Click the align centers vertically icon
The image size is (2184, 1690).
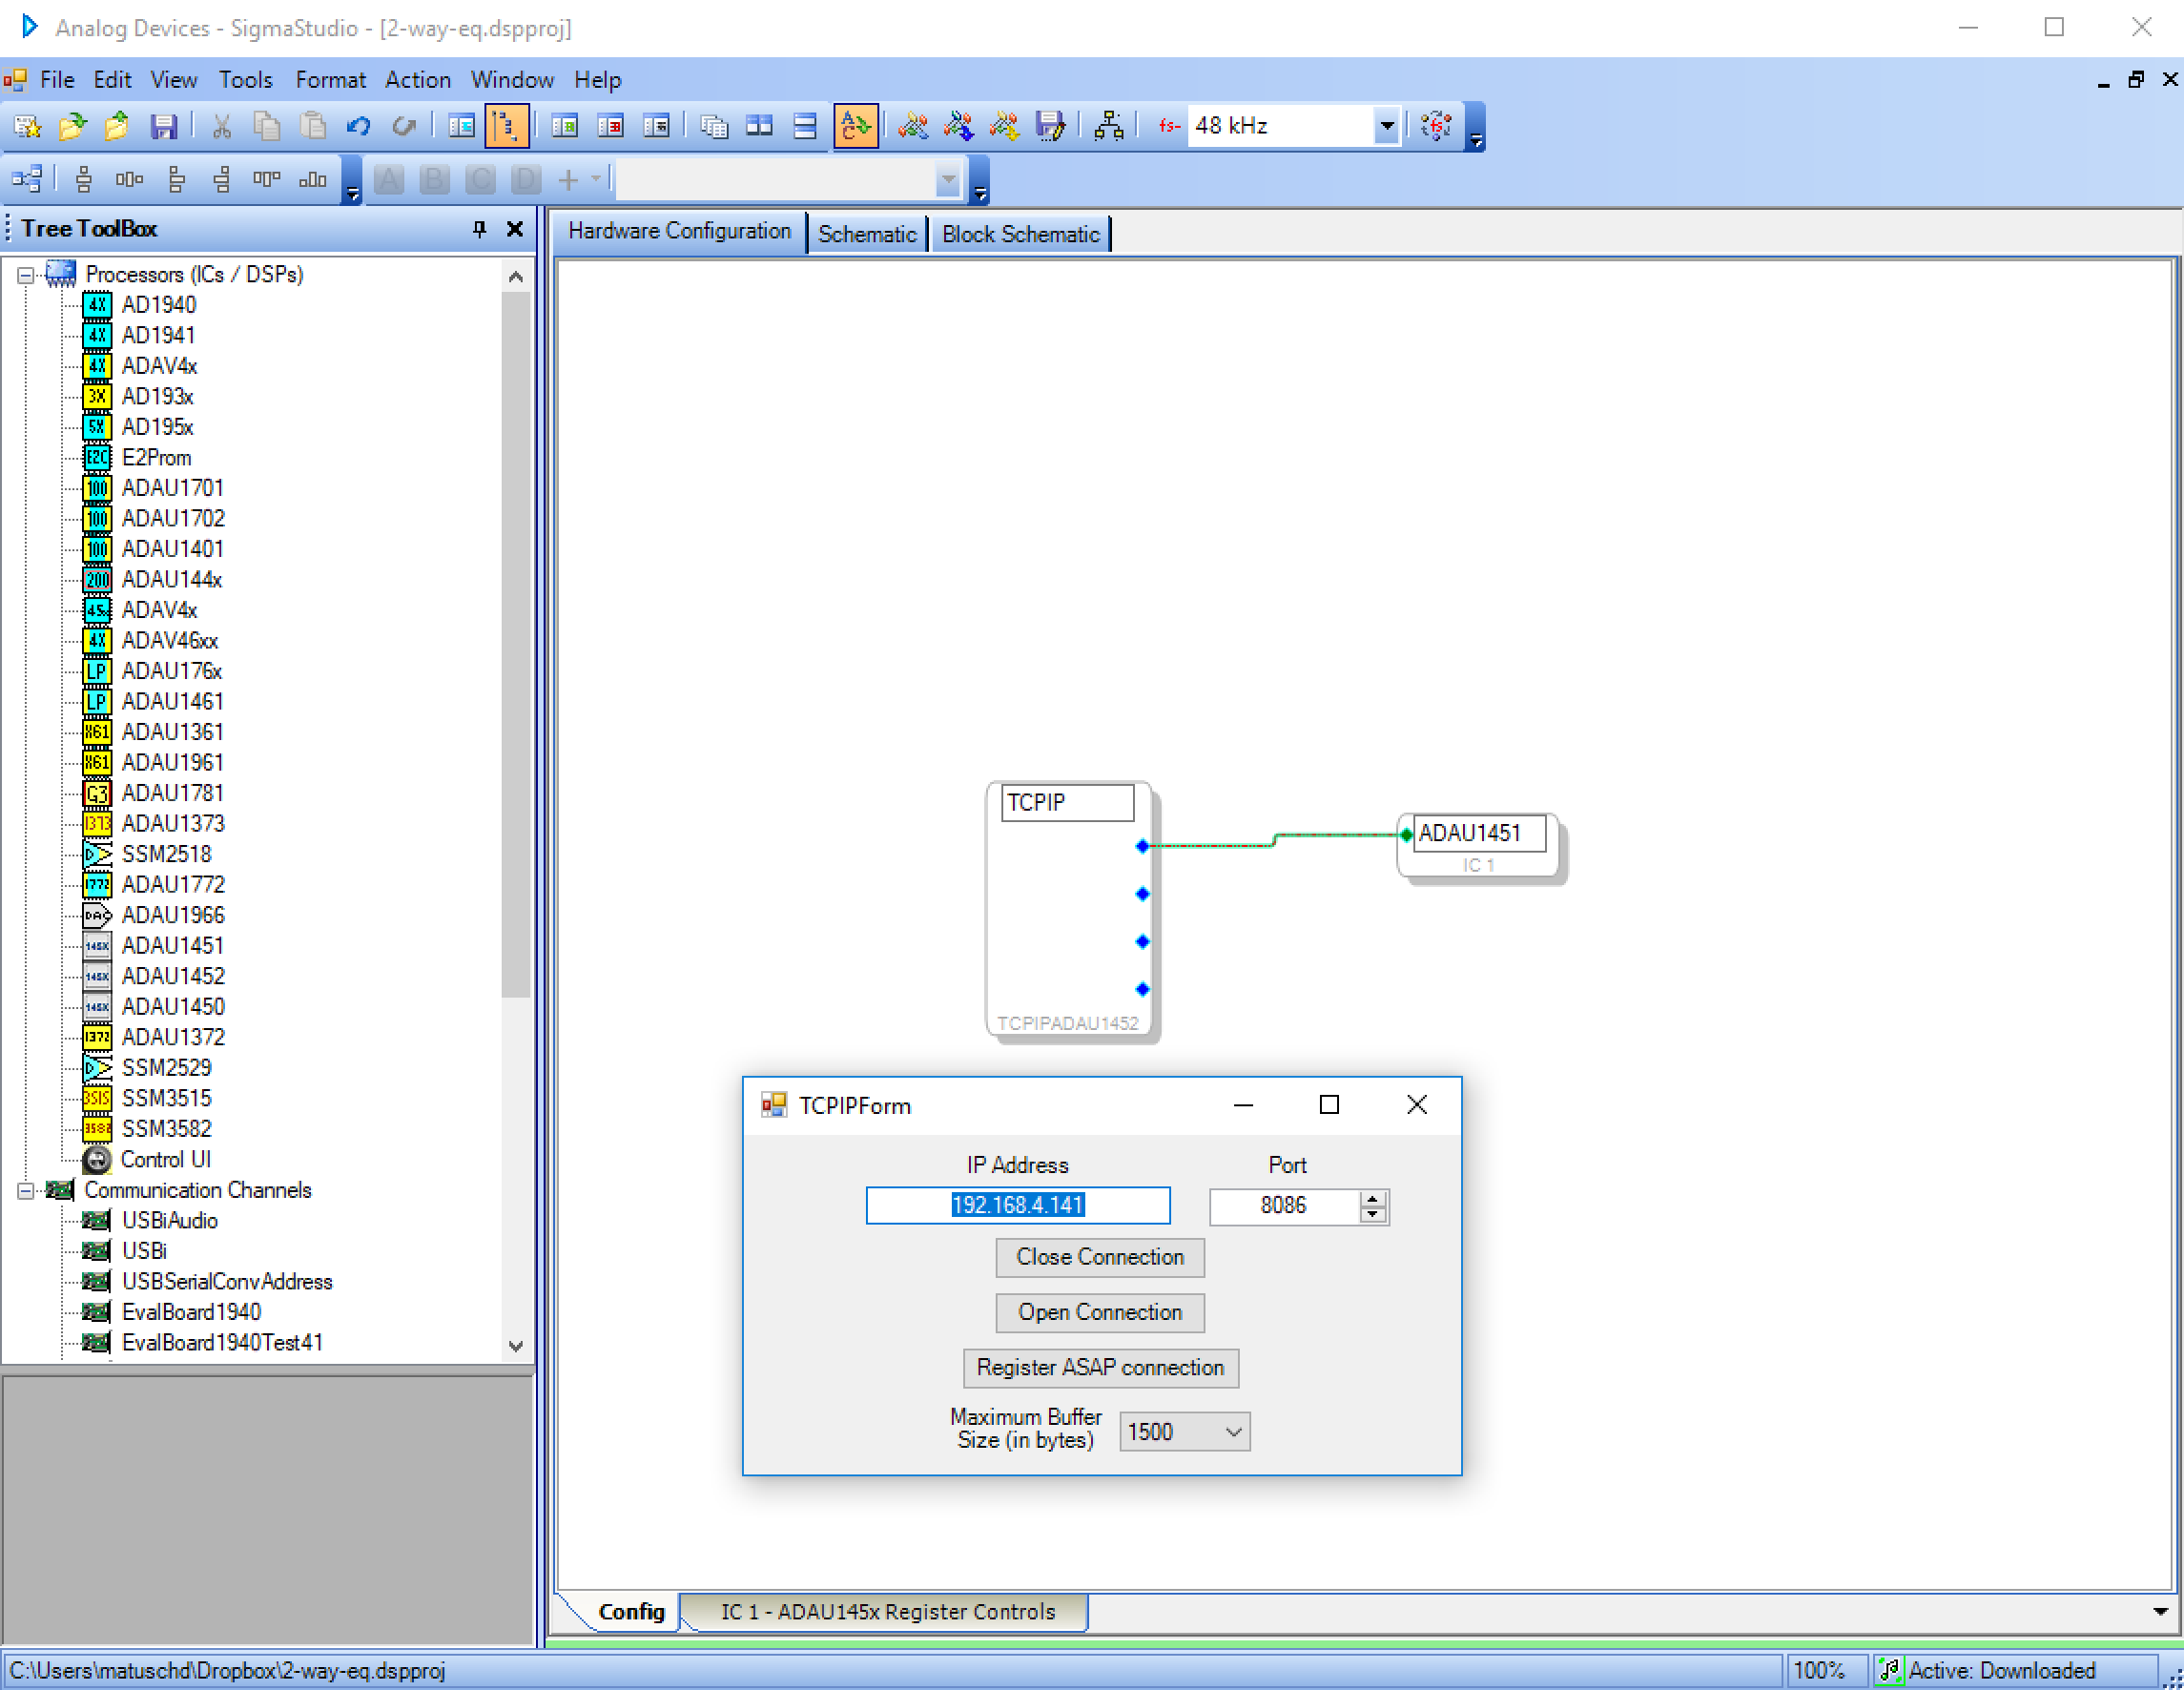pyautogui.click(x=84, y=180)
